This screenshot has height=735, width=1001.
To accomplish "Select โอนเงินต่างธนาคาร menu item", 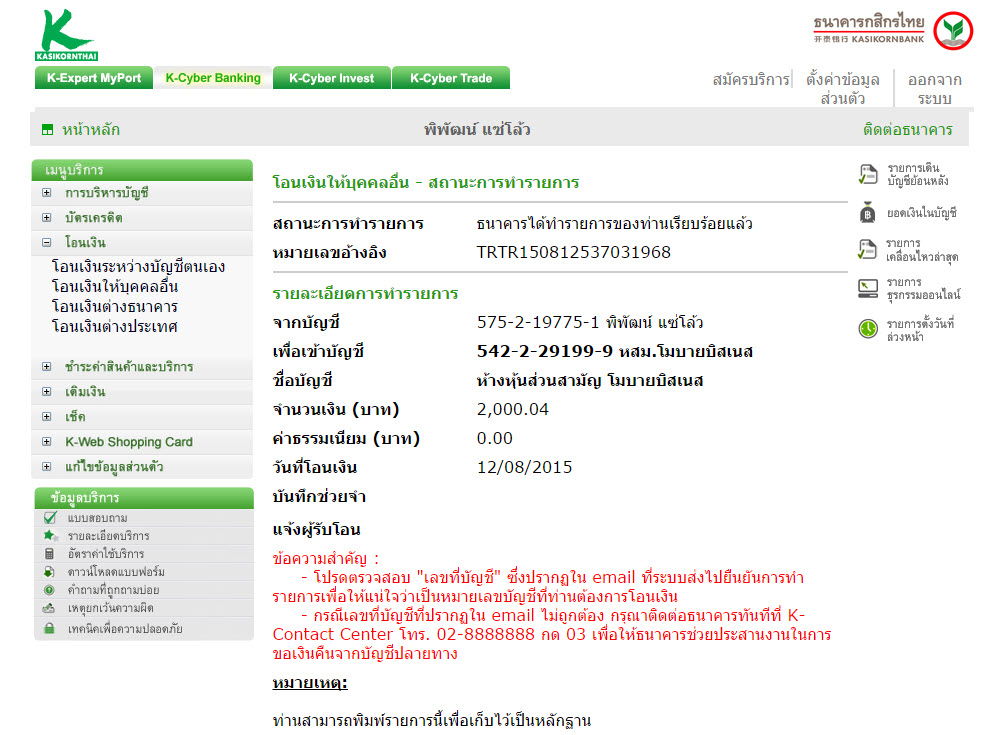I will pyautogui.click(x=114, y=306).
